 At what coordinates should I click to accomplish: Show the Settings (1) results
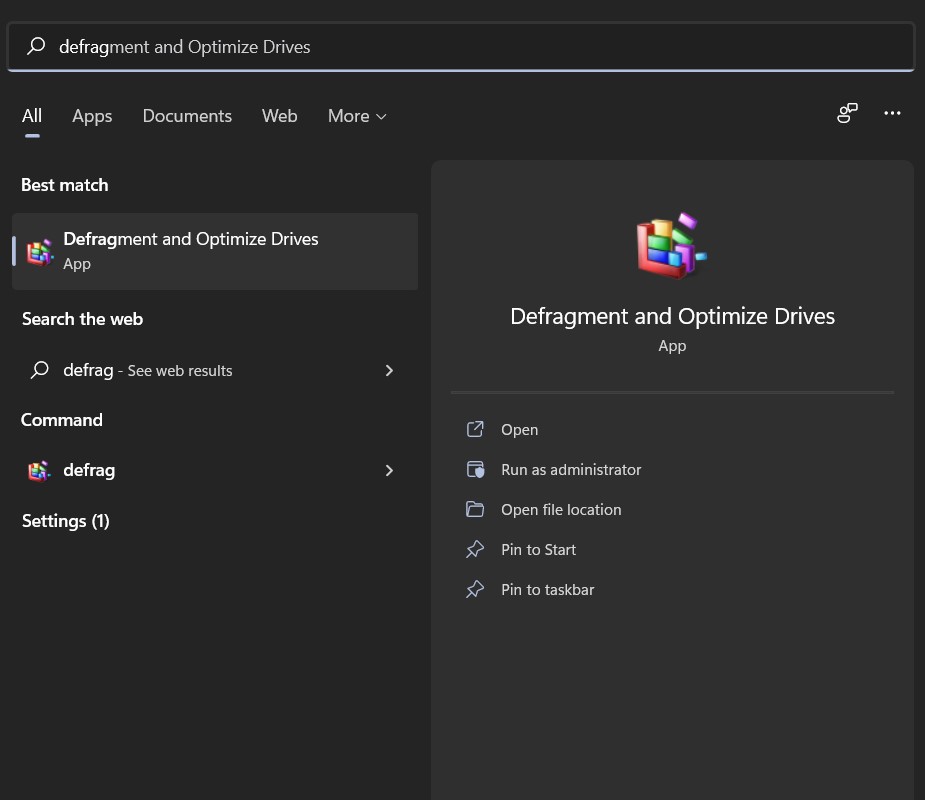coord(65,521)
